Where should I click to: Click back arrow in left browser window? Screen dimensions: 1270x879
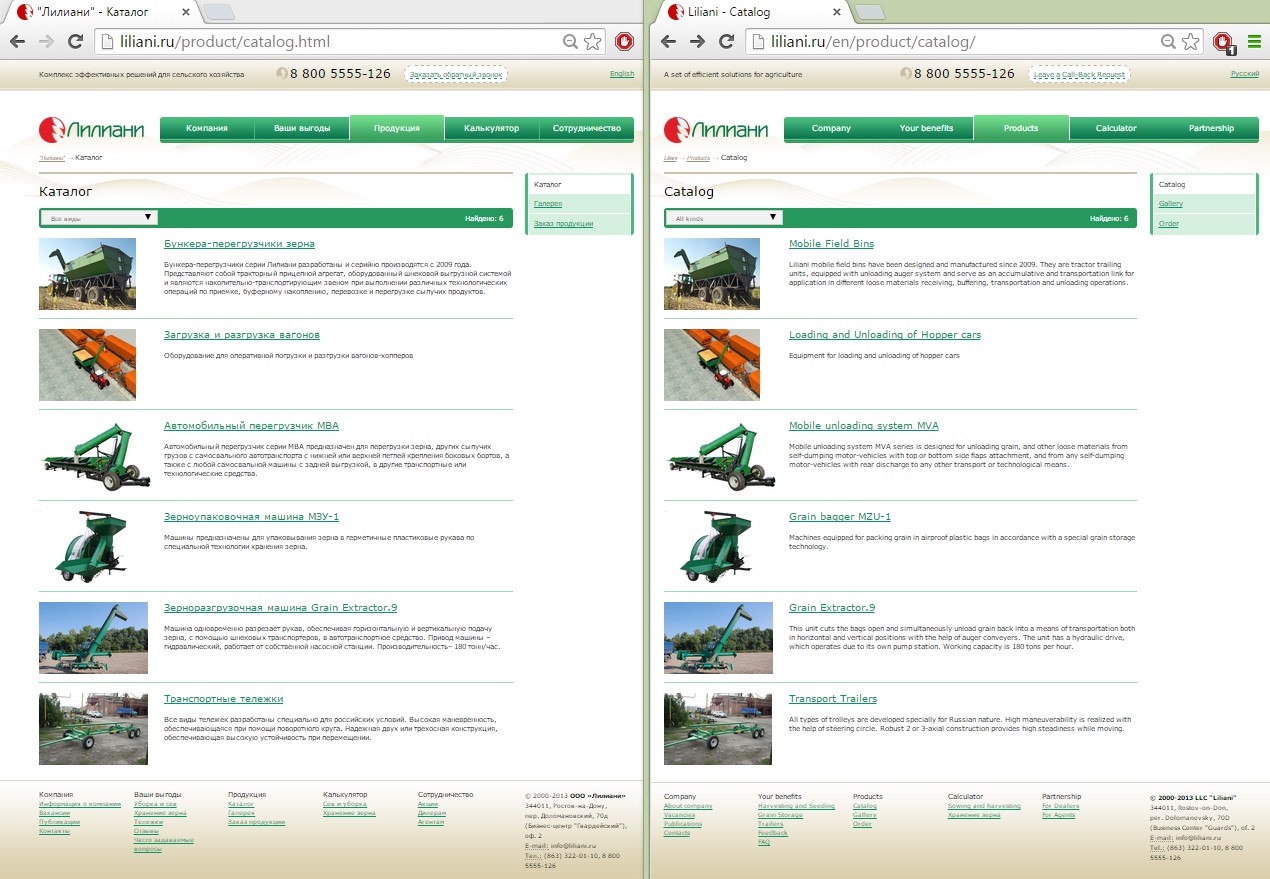point(18,42)
